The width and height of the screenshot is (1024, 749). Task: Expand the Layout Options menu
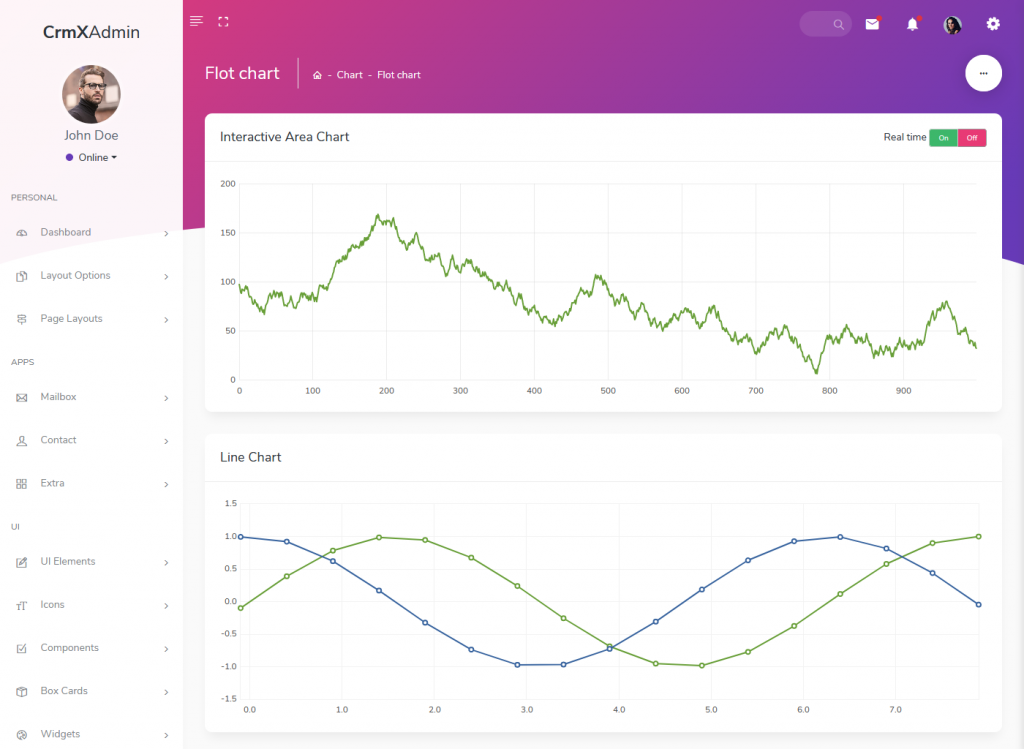(x=75, y=275)
